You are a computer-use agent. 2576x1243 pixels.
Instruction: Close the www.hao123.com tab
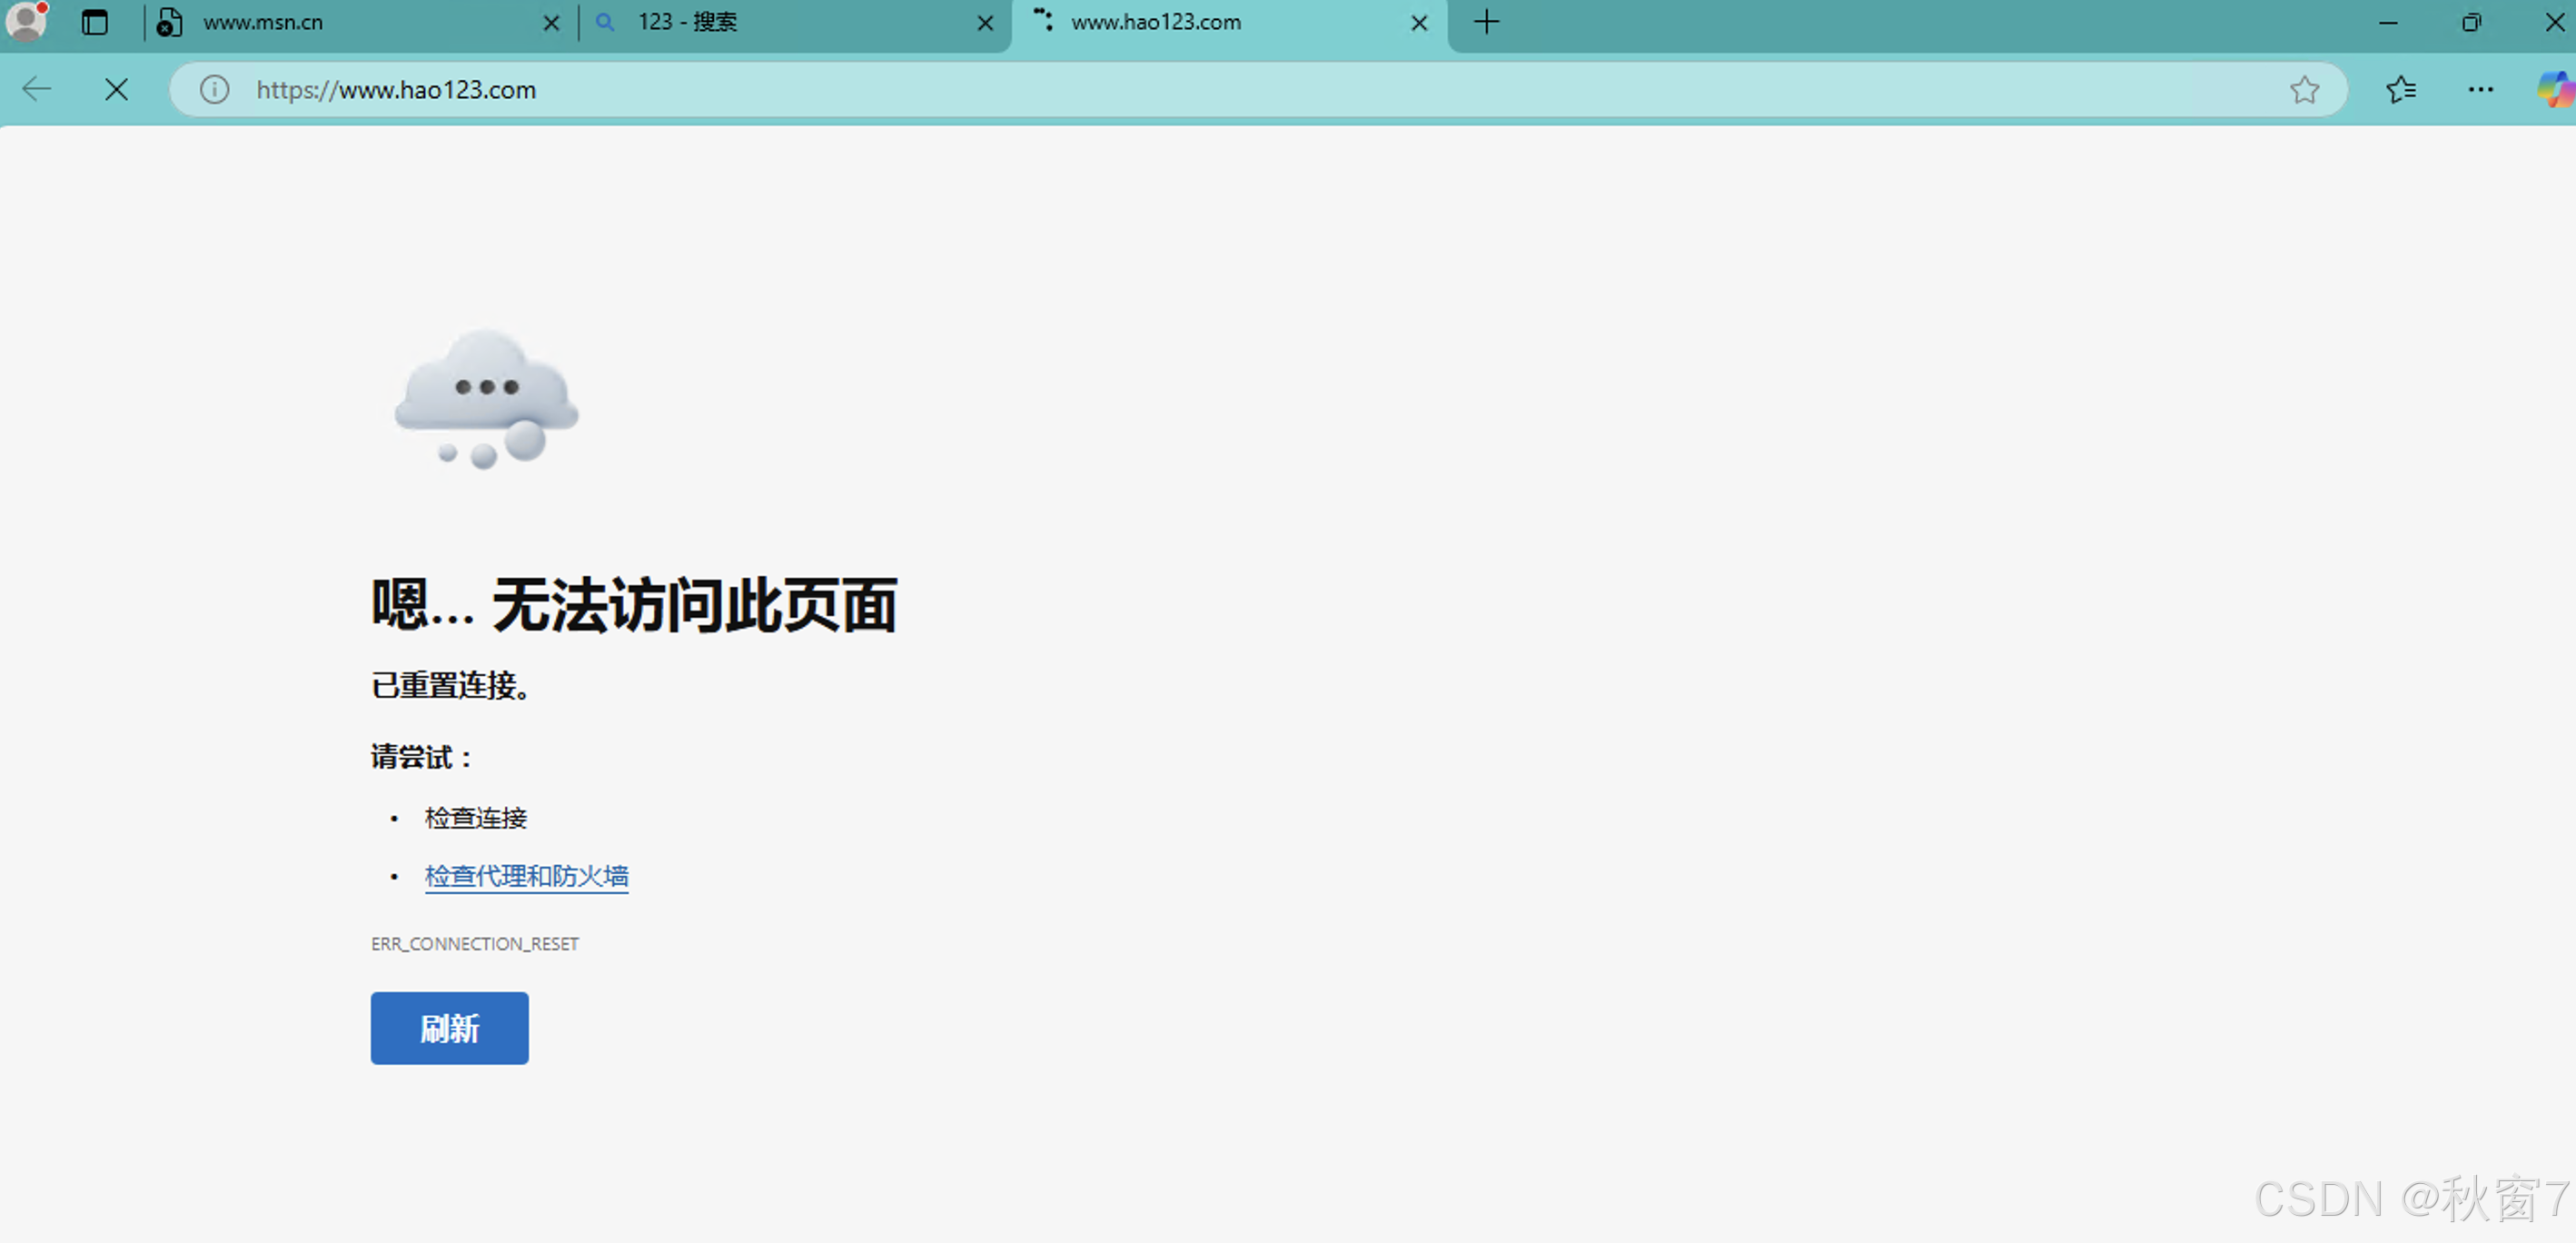tap(1419, 23)
